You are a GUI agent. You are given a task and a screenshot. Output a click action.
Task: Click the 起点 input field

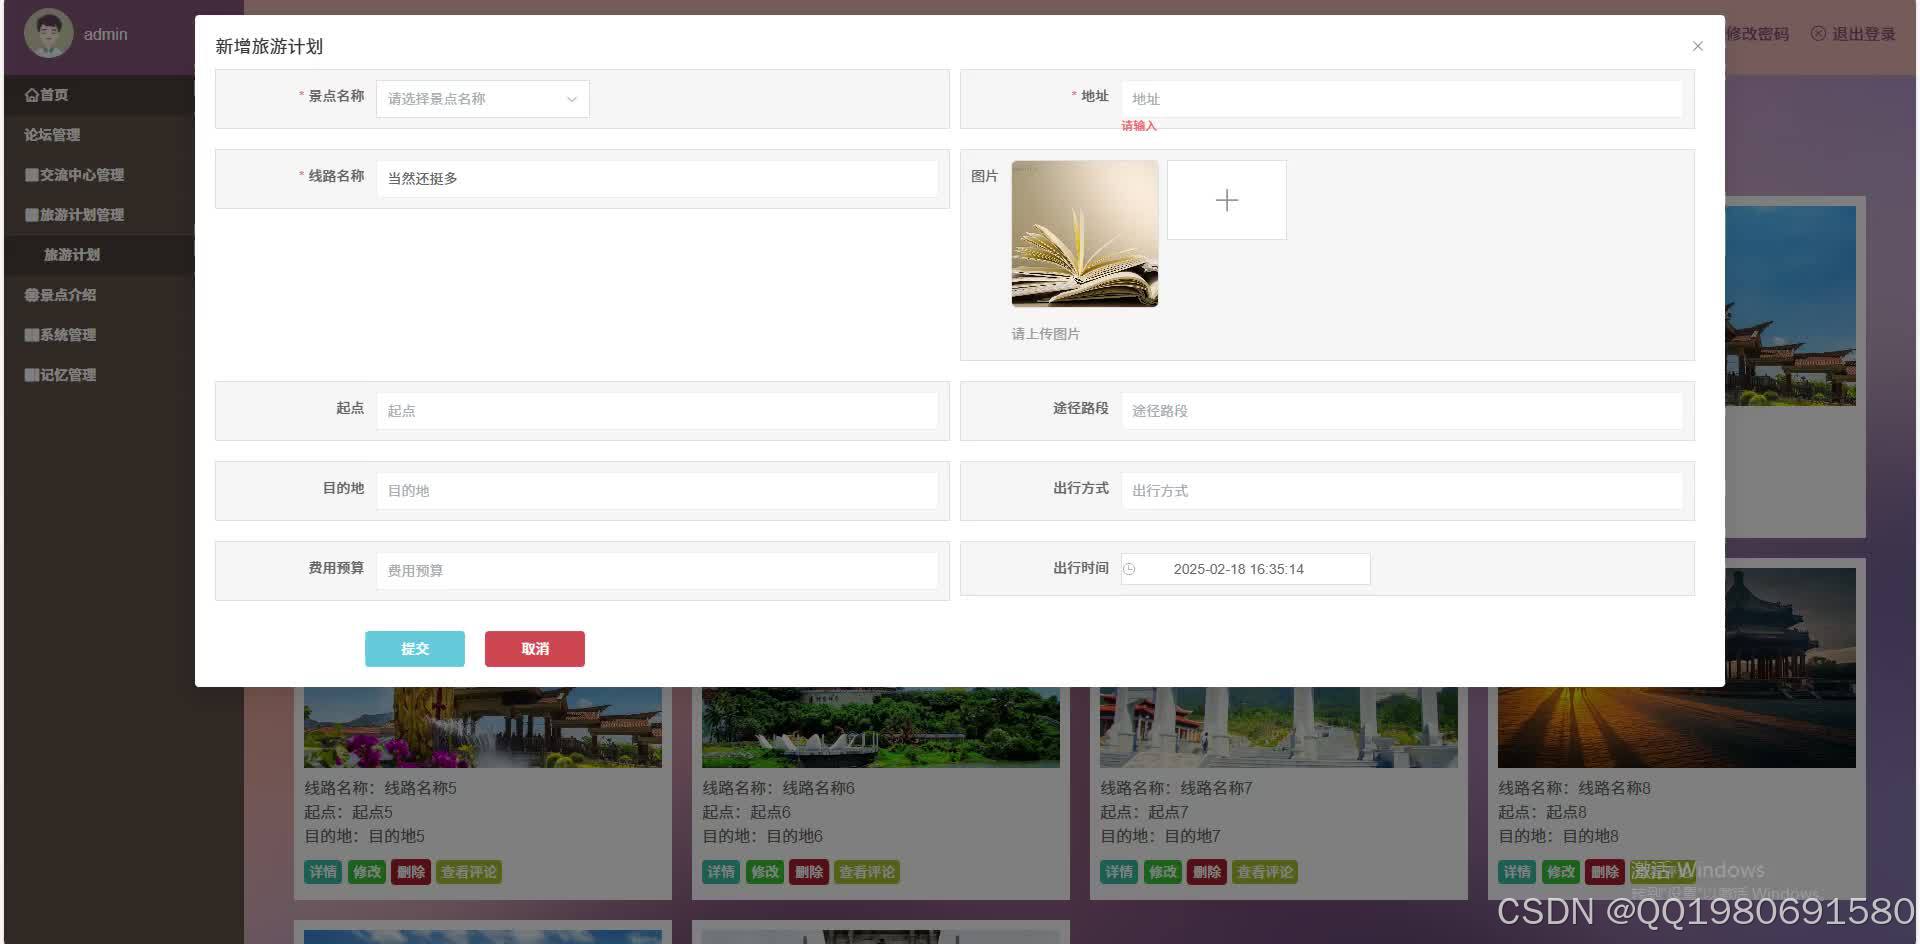[657, 411]
